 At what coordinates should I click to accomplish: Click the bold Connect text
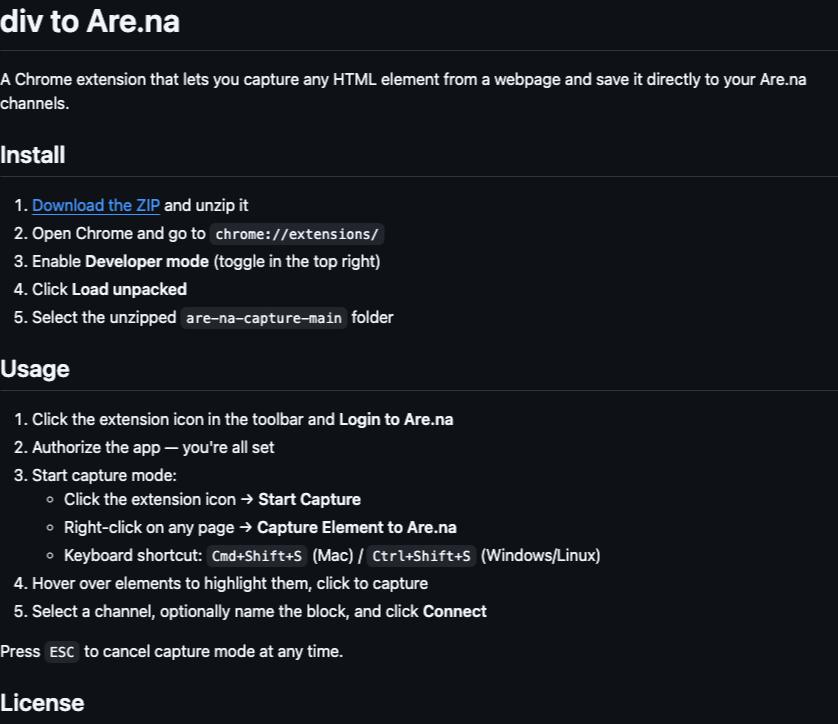455,611
